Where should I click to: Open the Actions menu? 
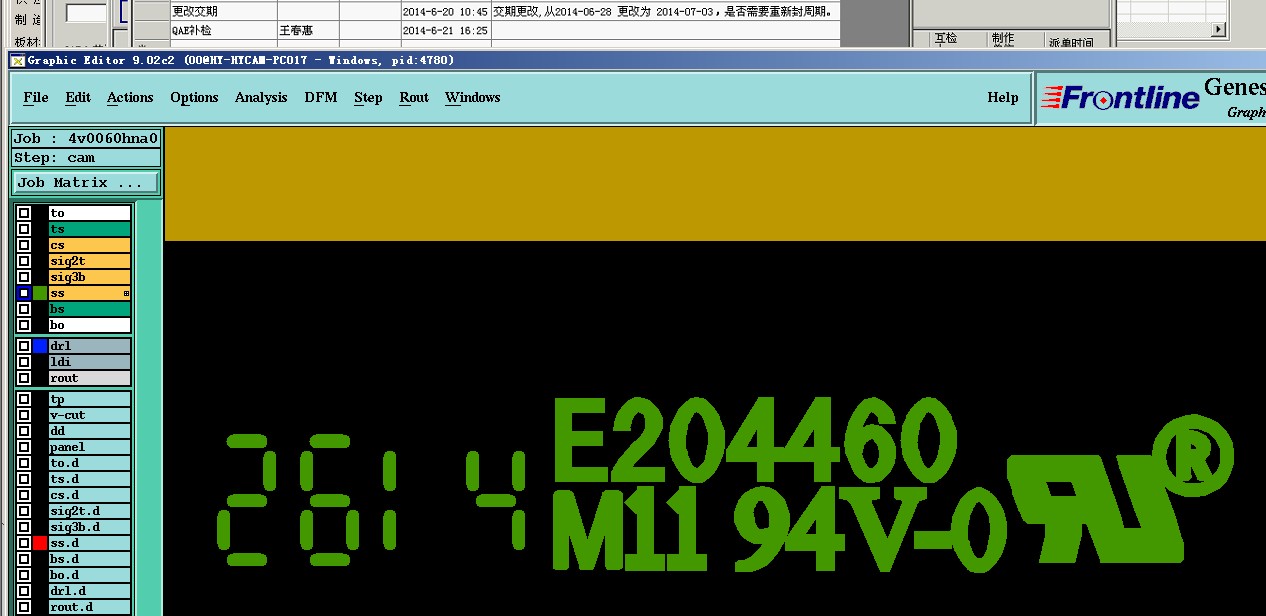click(130, 97)
